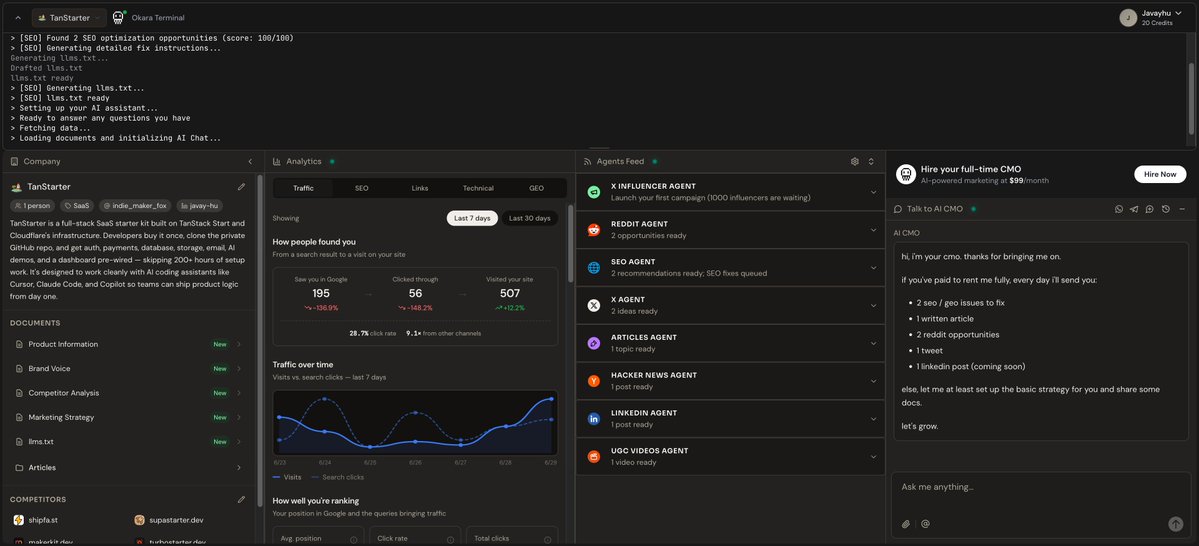Switch to the Traffic tab
The height and width of the screenshot is (546, 1199).
click(x=303, y=188)
